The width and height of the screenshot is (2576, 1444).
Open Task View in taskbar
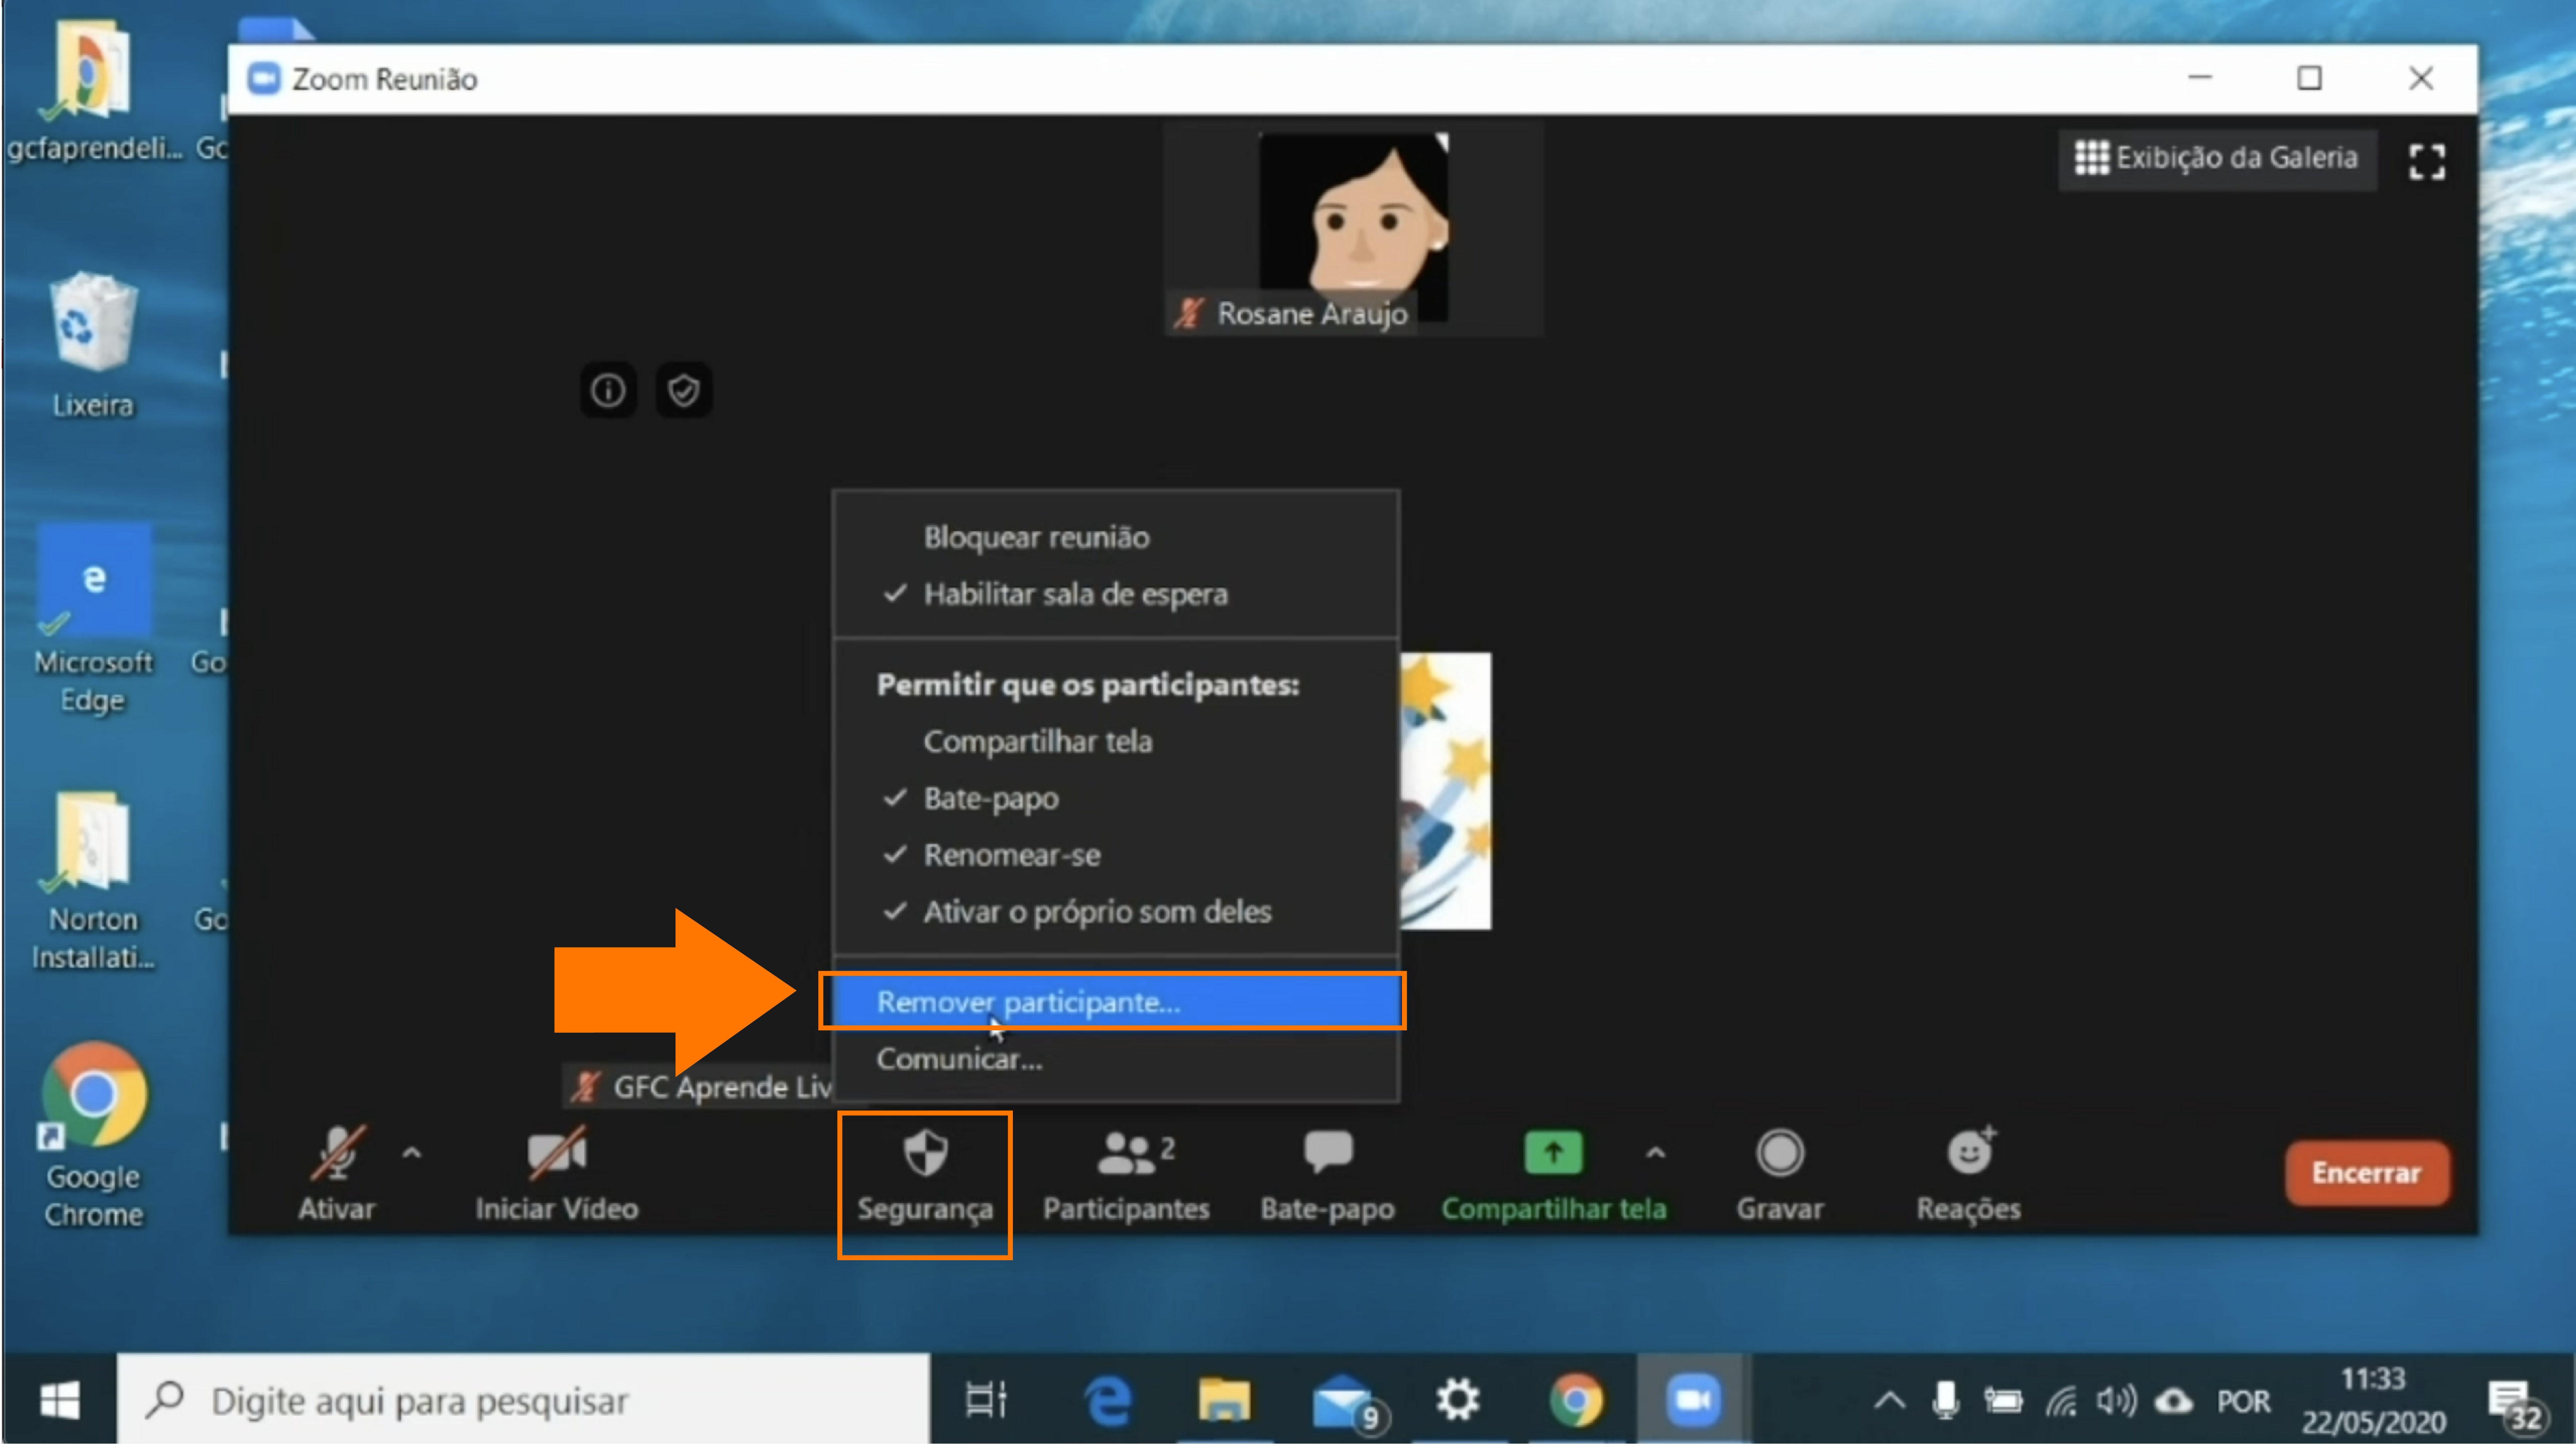click(x=986, y=1399)
